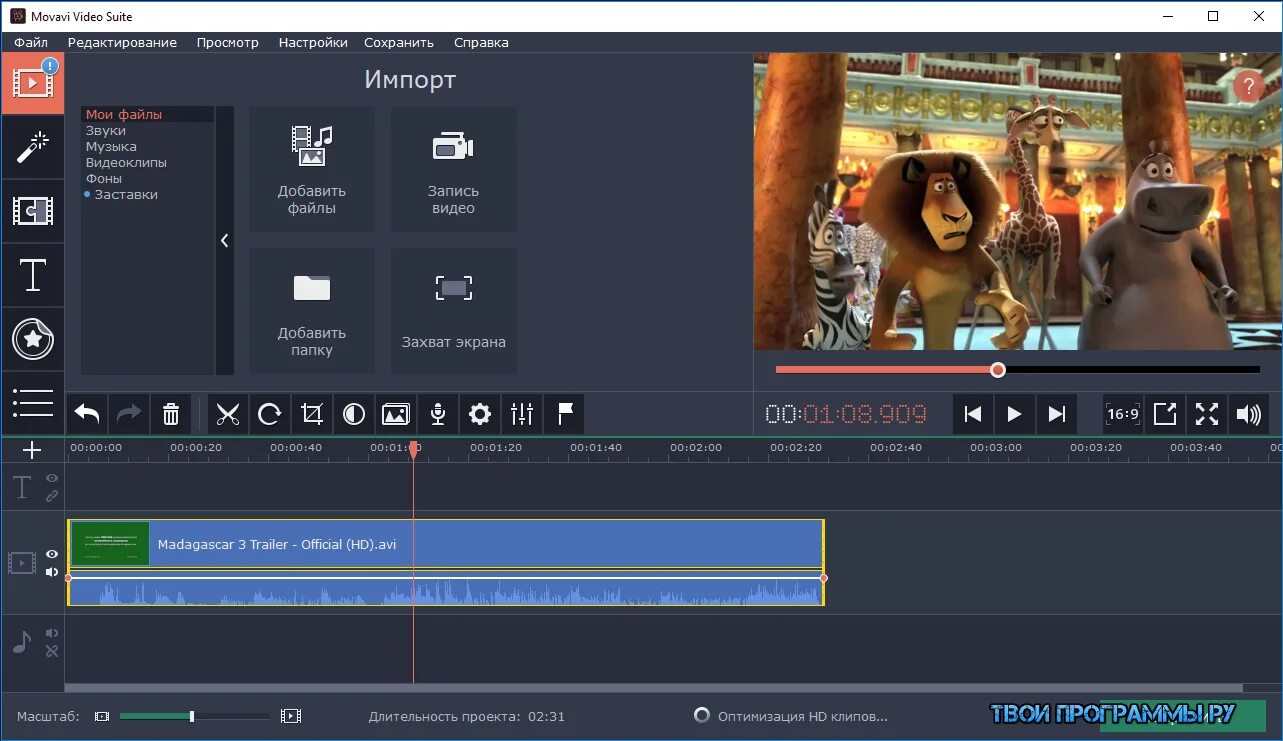Select the Заставки category
The height and width of the screenshot is (741, 1283).
pyautogui.click(x=126, y=195)
